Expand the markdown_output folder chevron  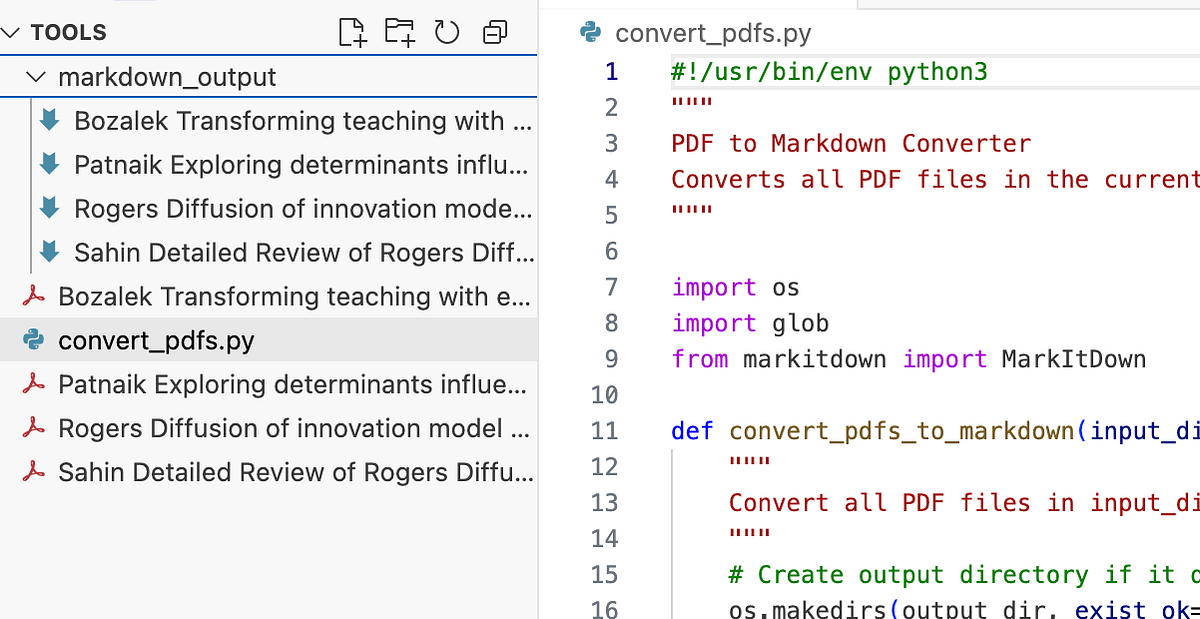(37, 76)
